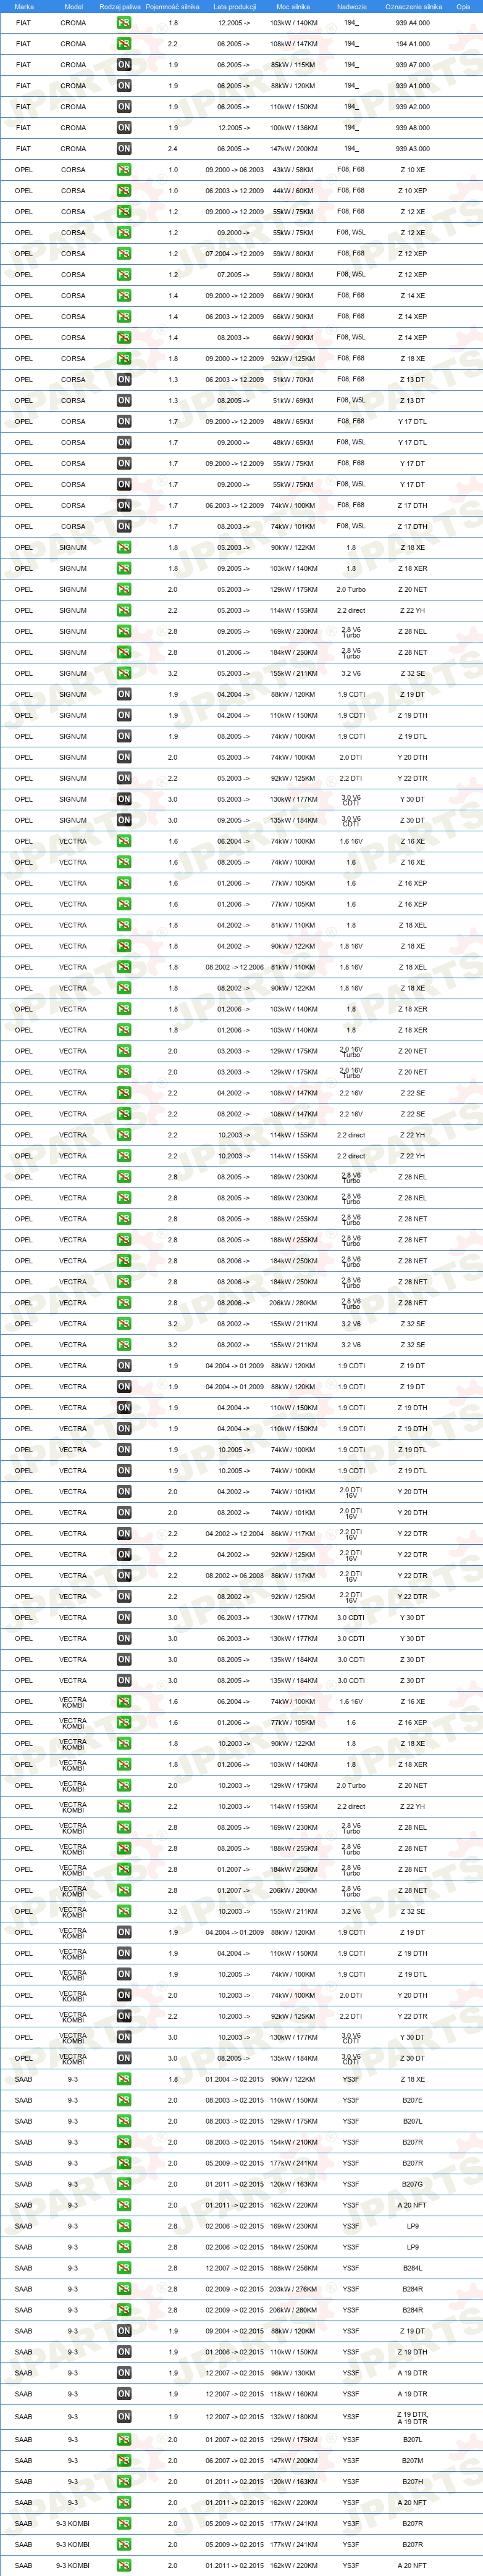Click the Rodzaj paliwa column header
Screen dimensions: 483x2576
[x=120, y=7]
